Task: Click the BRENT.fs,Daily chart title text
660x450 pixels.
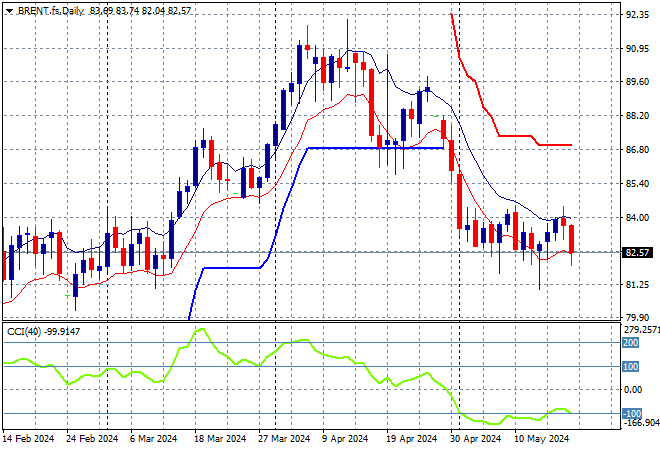Action: (x=51, y=11)
